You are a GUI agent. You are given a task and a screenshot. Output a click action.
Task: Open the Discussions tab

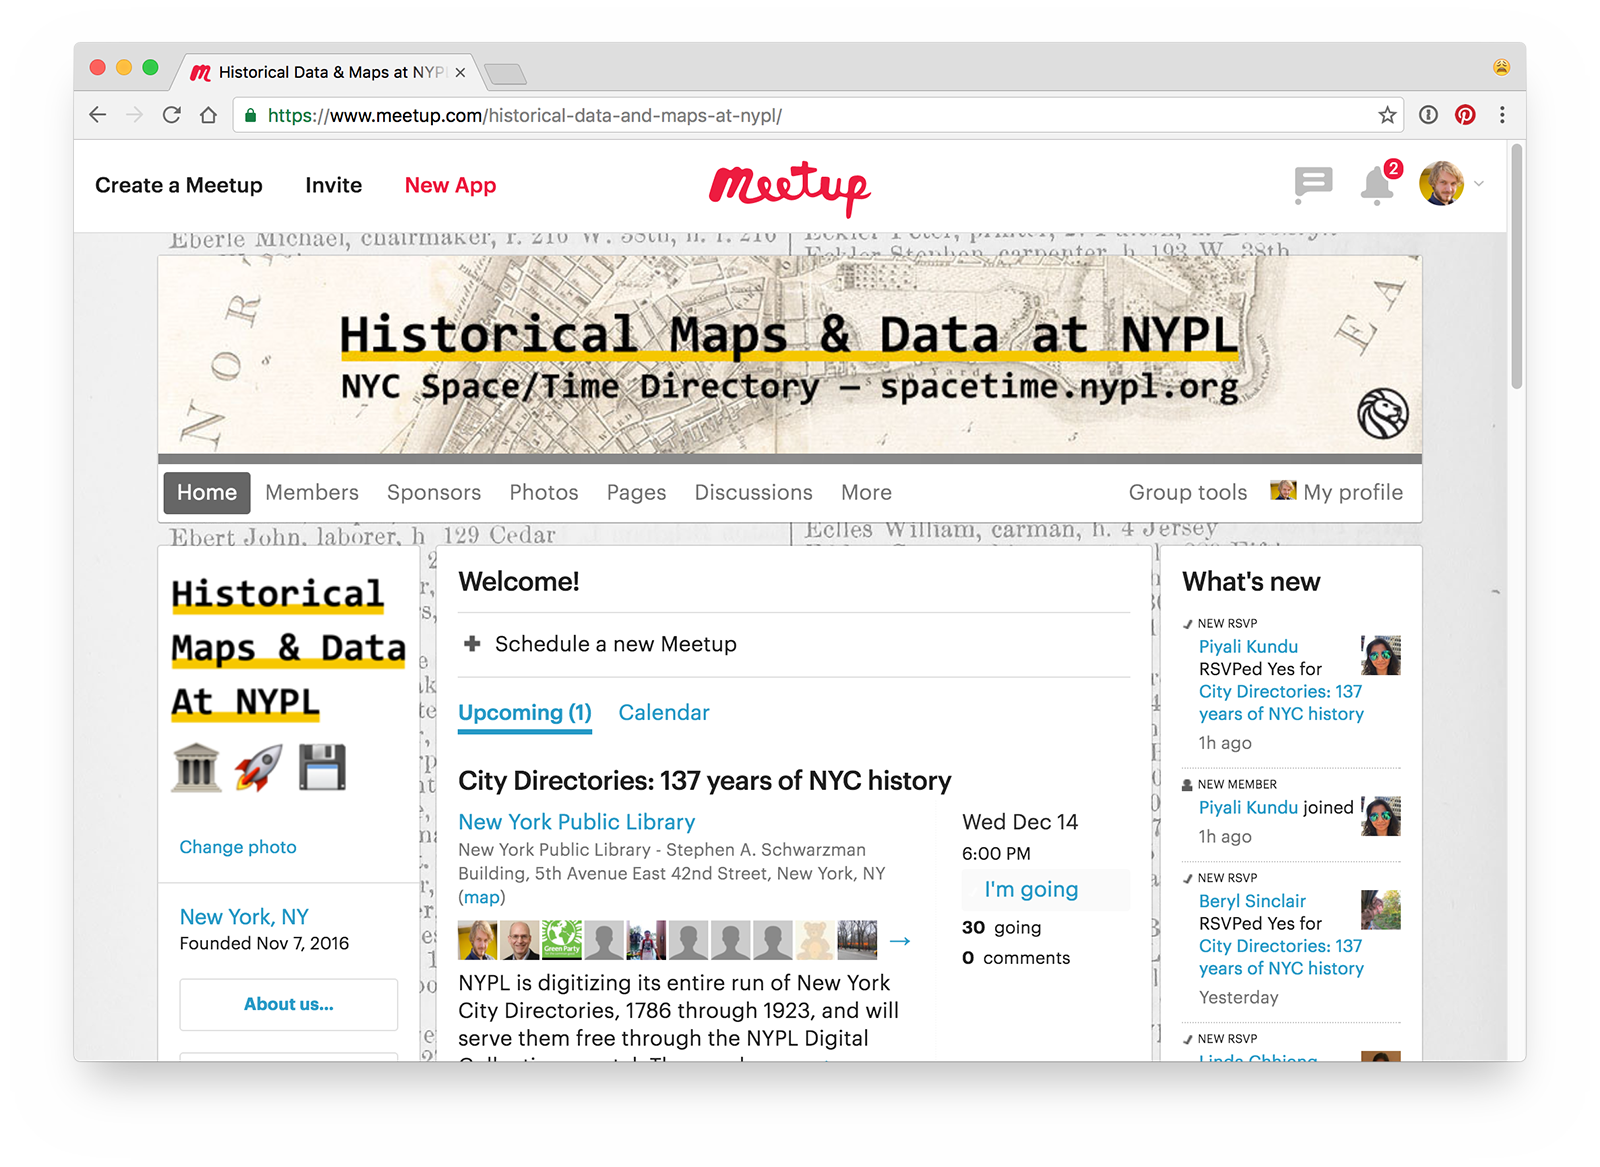pos(754,492)
